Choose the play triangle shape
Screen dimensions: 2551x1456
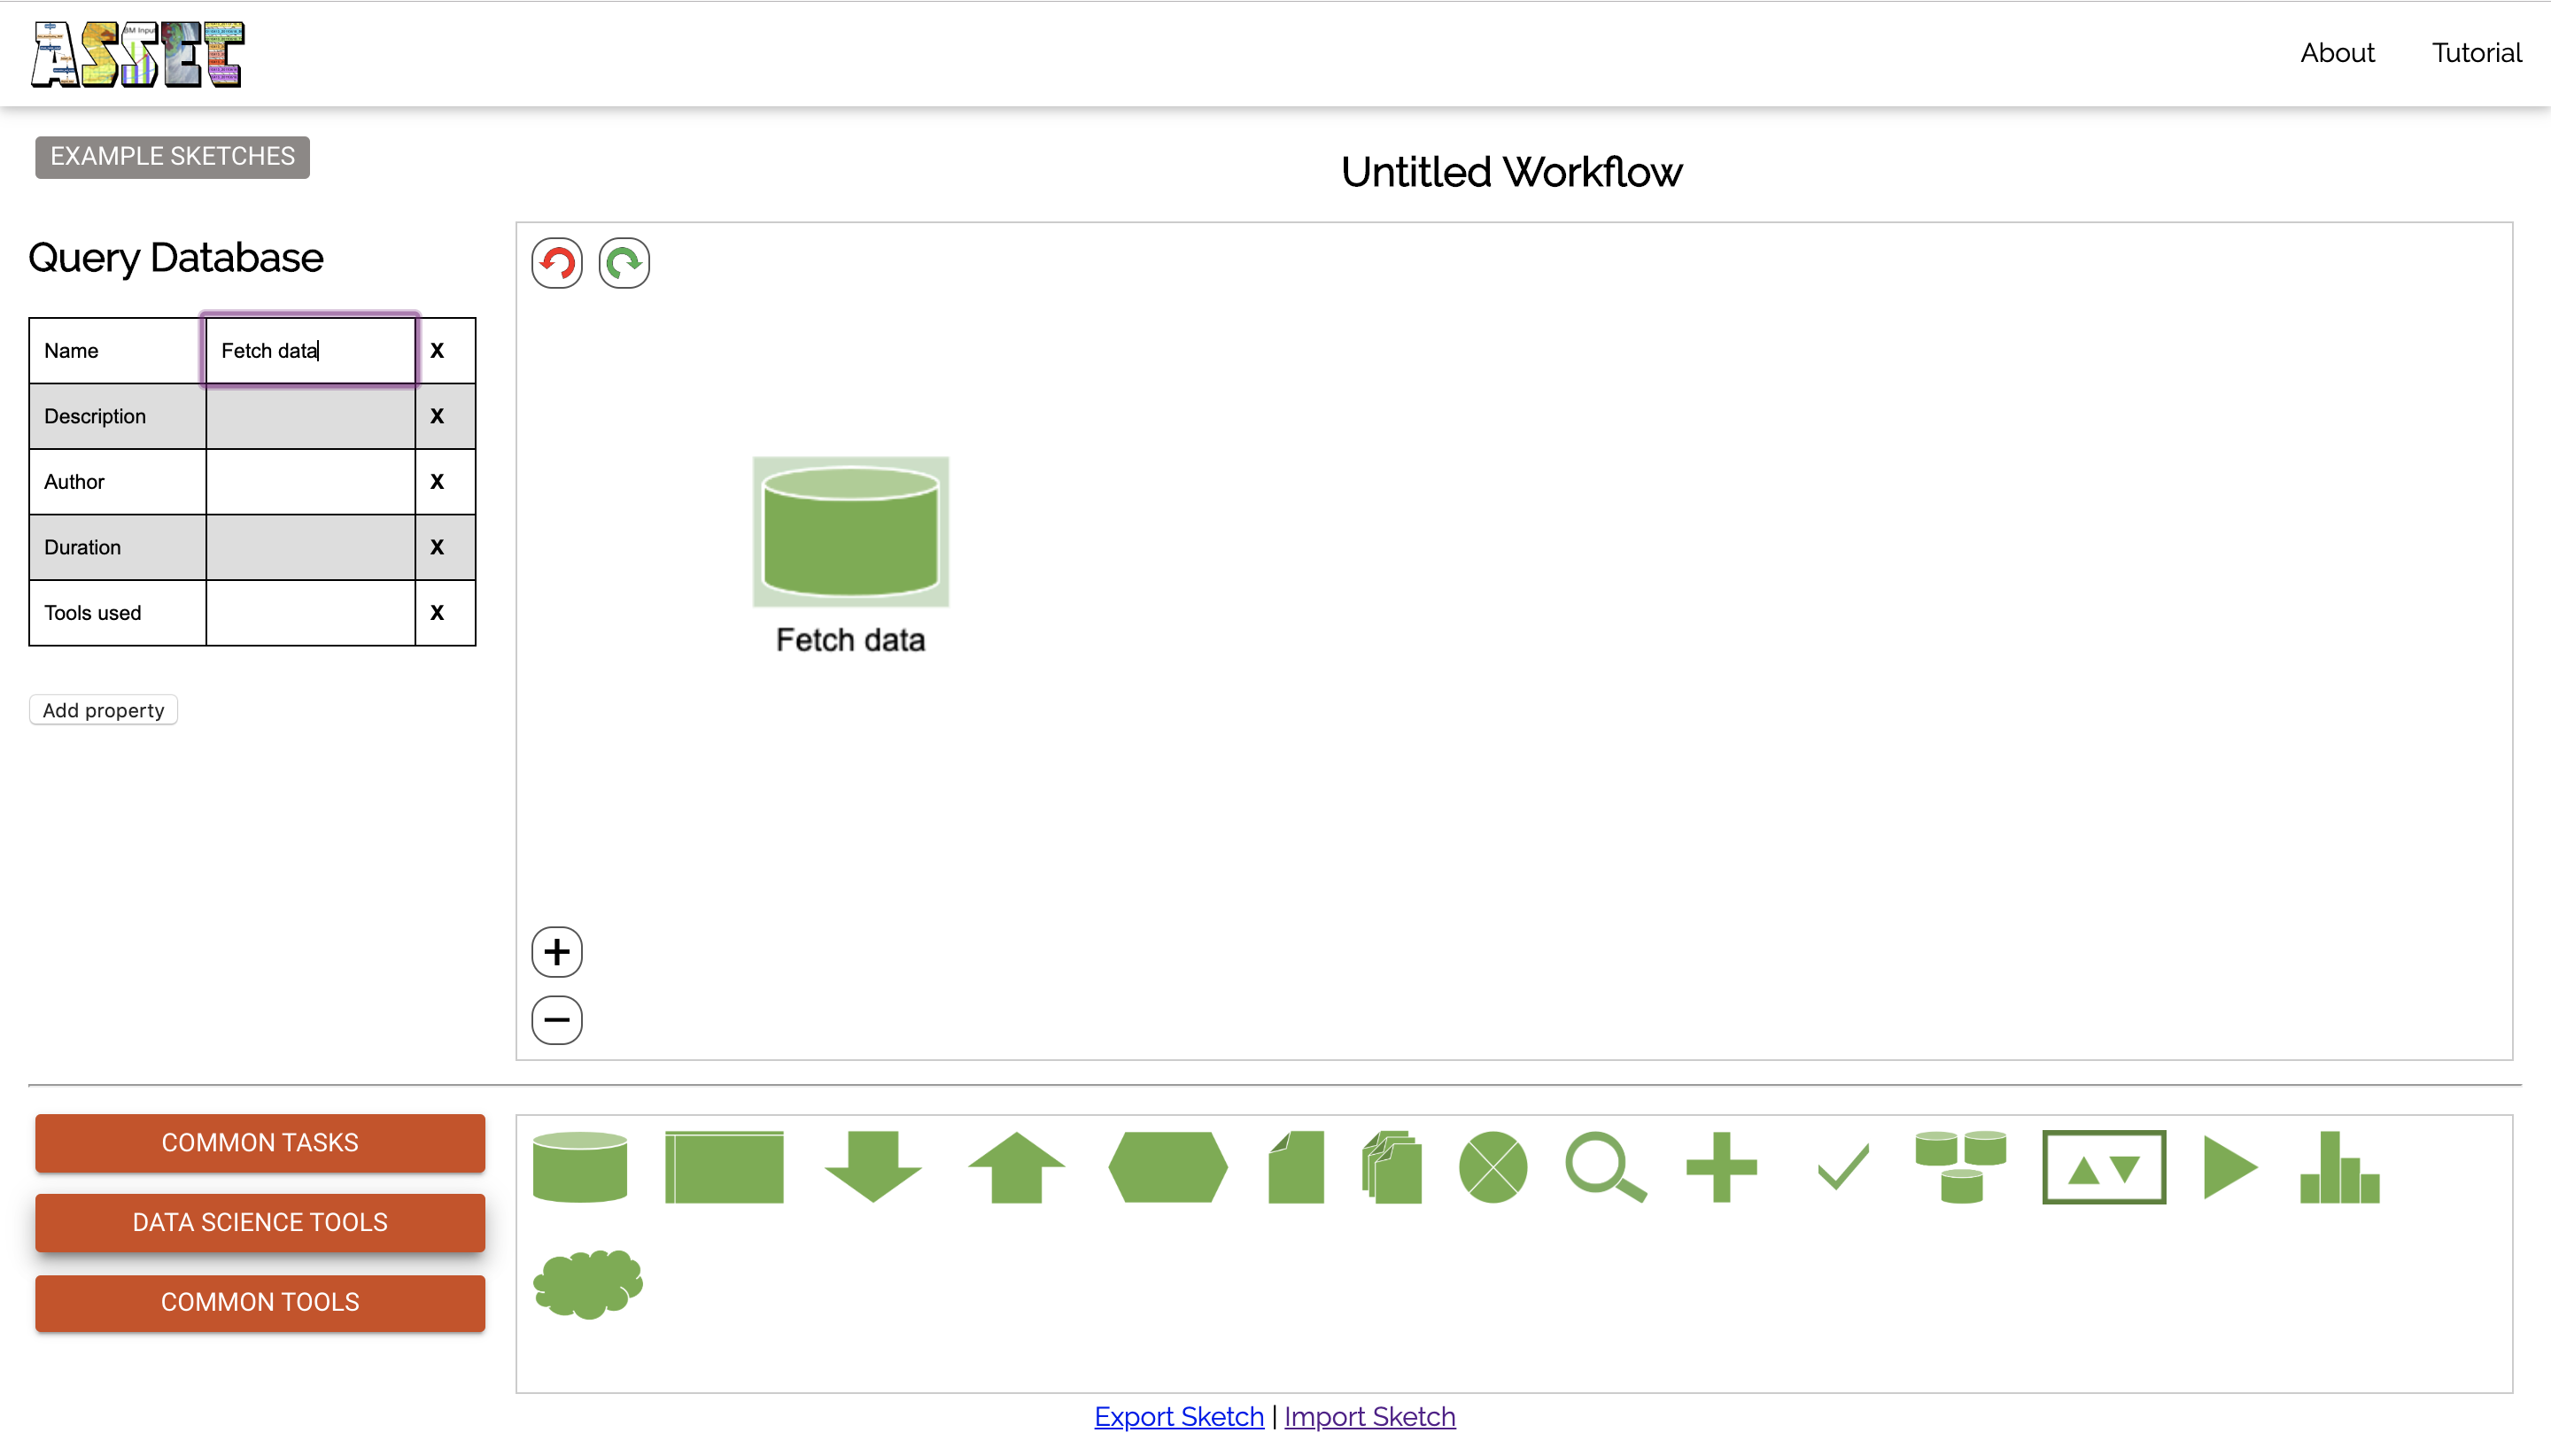[2228, 1167]
